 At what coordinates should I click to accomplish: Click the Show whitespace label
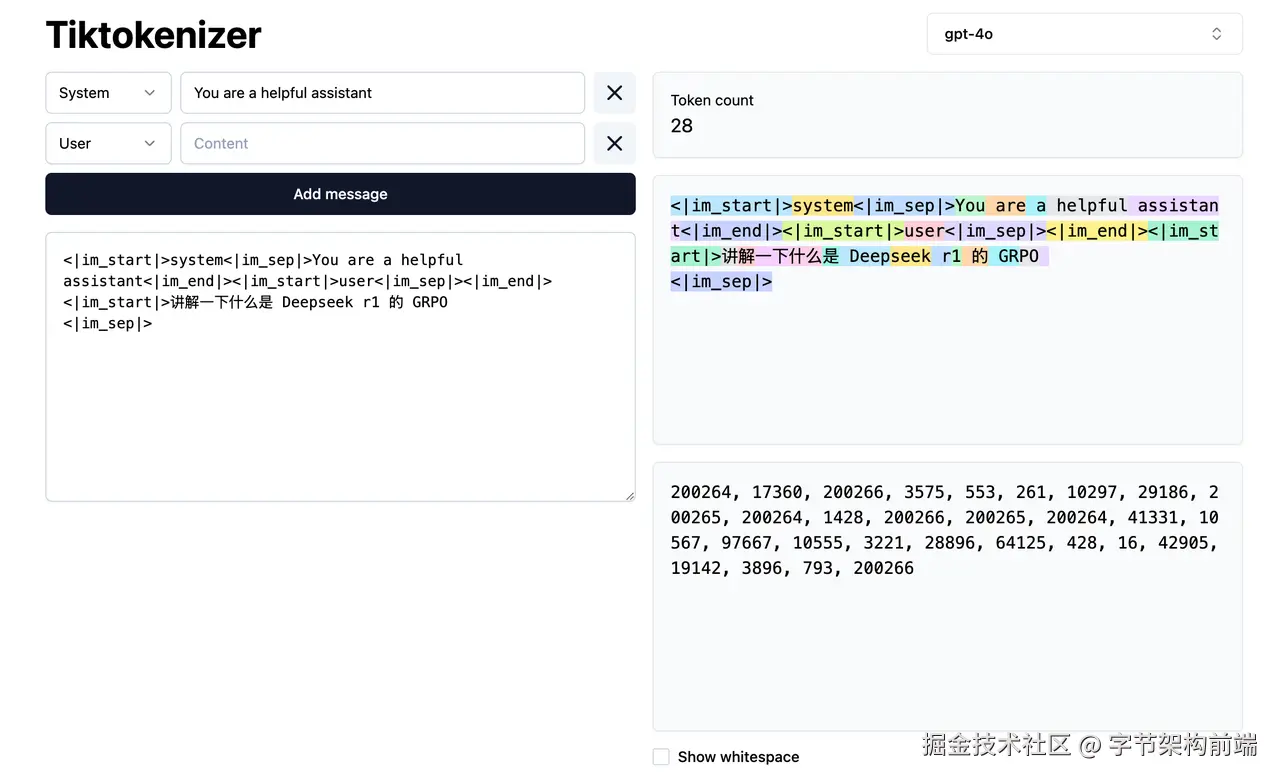pyautogui.click(x=738, y=757)
